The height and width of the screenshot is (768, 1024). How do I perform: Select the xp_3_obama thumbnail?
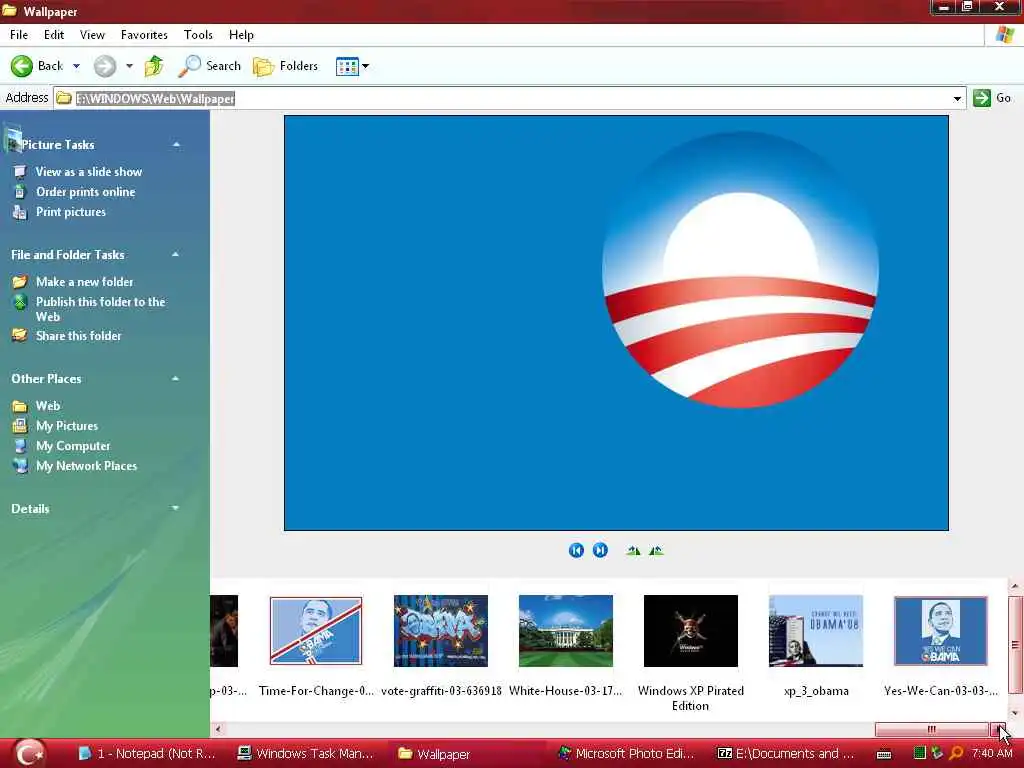[x=816, y=631]
